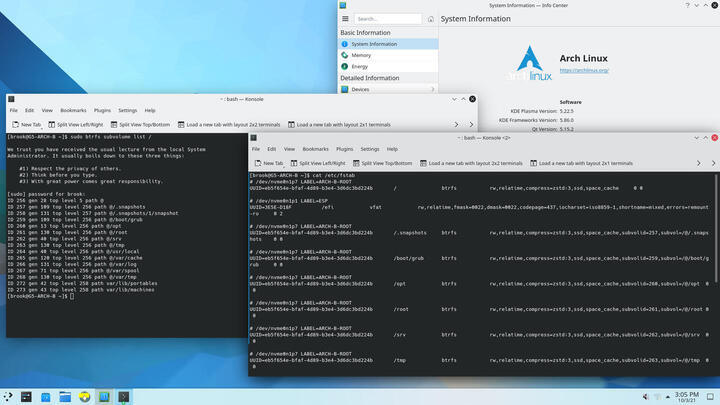This screenshot has width=720, height=405.
Task: Open Memory in Info Center sidebar
Action: [388, 55]
